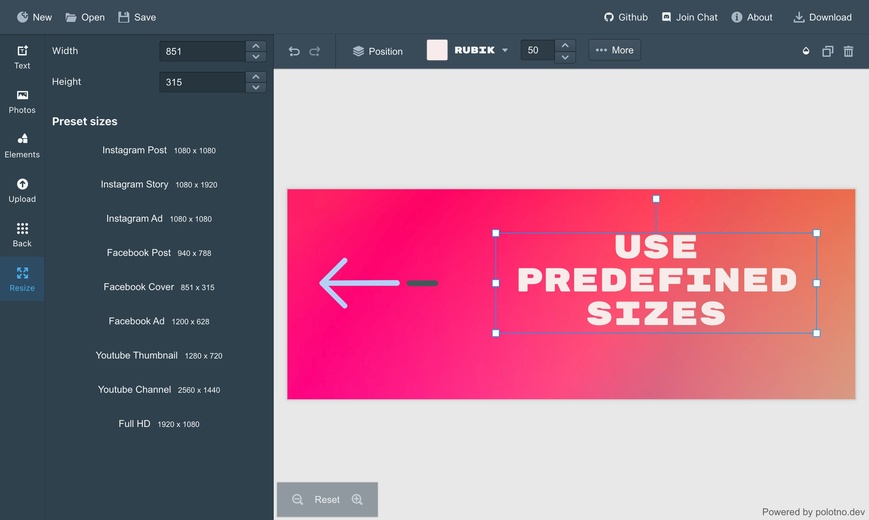
Task: Open the Text panel
Action: [x=22, y=57]
